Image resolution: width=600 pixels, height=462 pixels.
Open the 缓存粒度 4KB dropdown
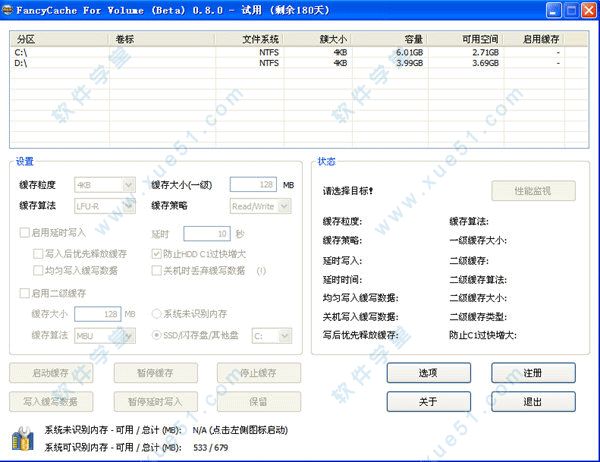[x=105, y=185]
